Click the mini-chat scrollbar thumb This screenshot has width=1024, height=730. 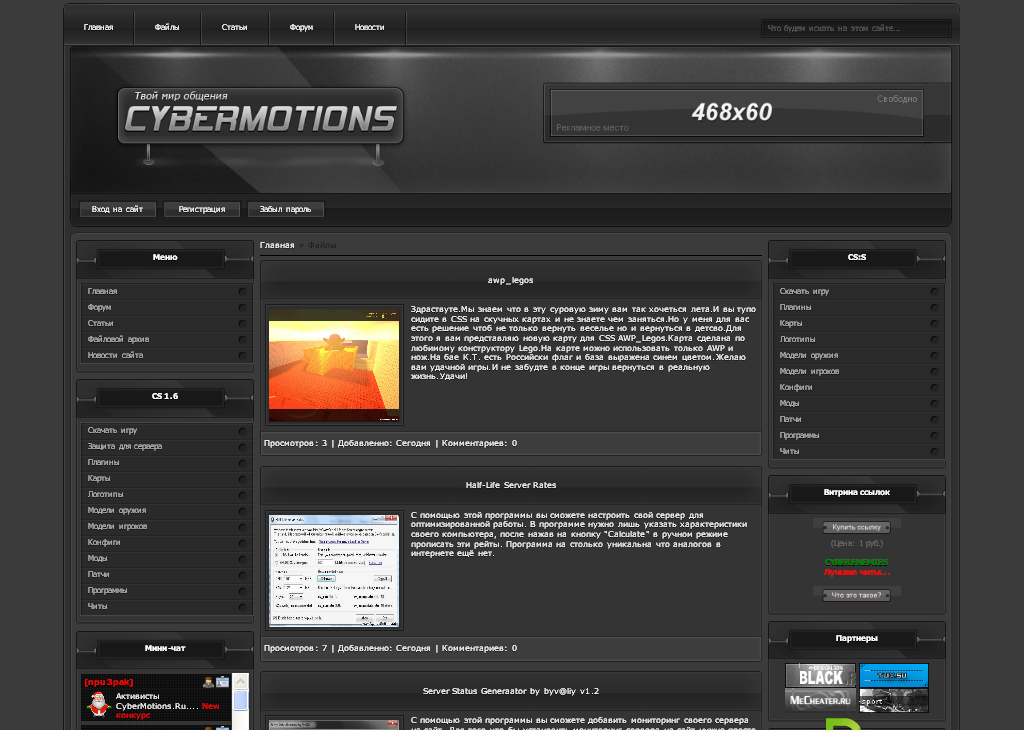coord(240,700)
